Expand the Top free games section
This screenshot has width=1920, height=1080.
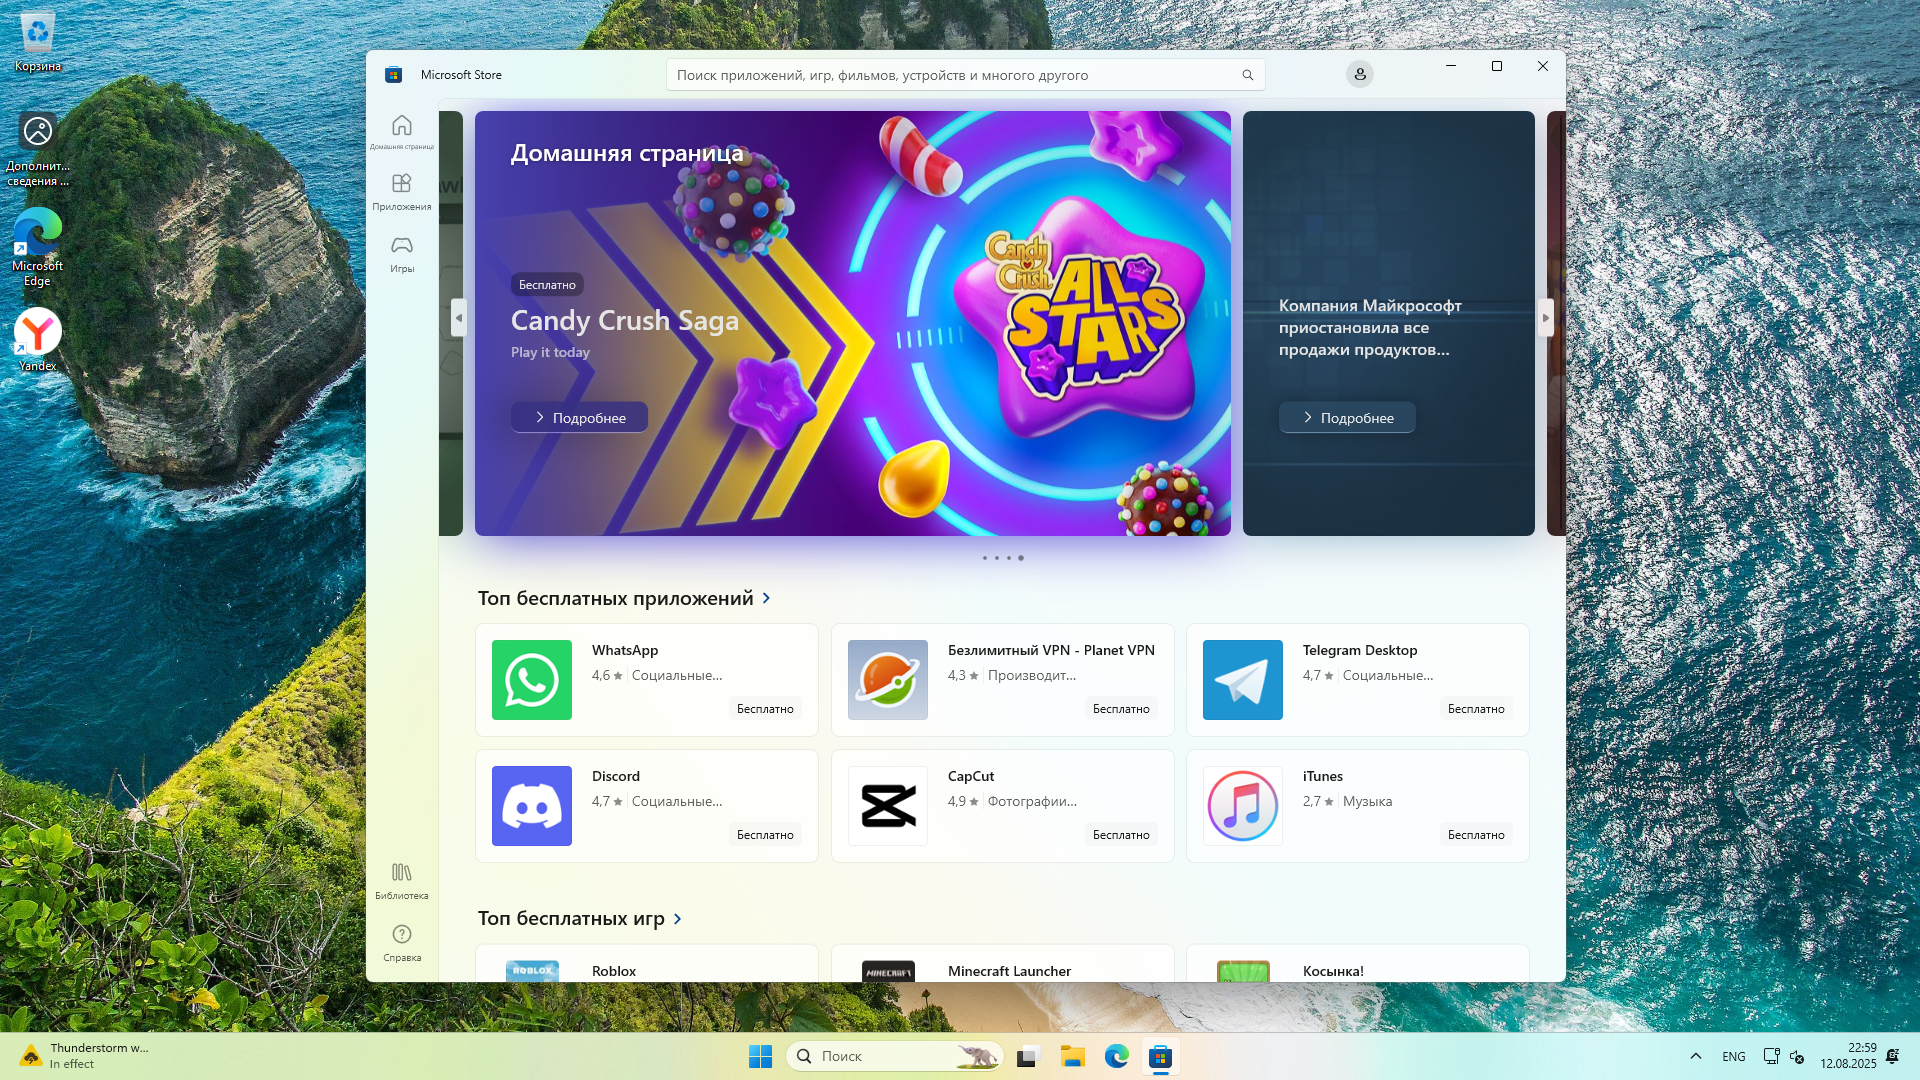[x=678, y=919]
